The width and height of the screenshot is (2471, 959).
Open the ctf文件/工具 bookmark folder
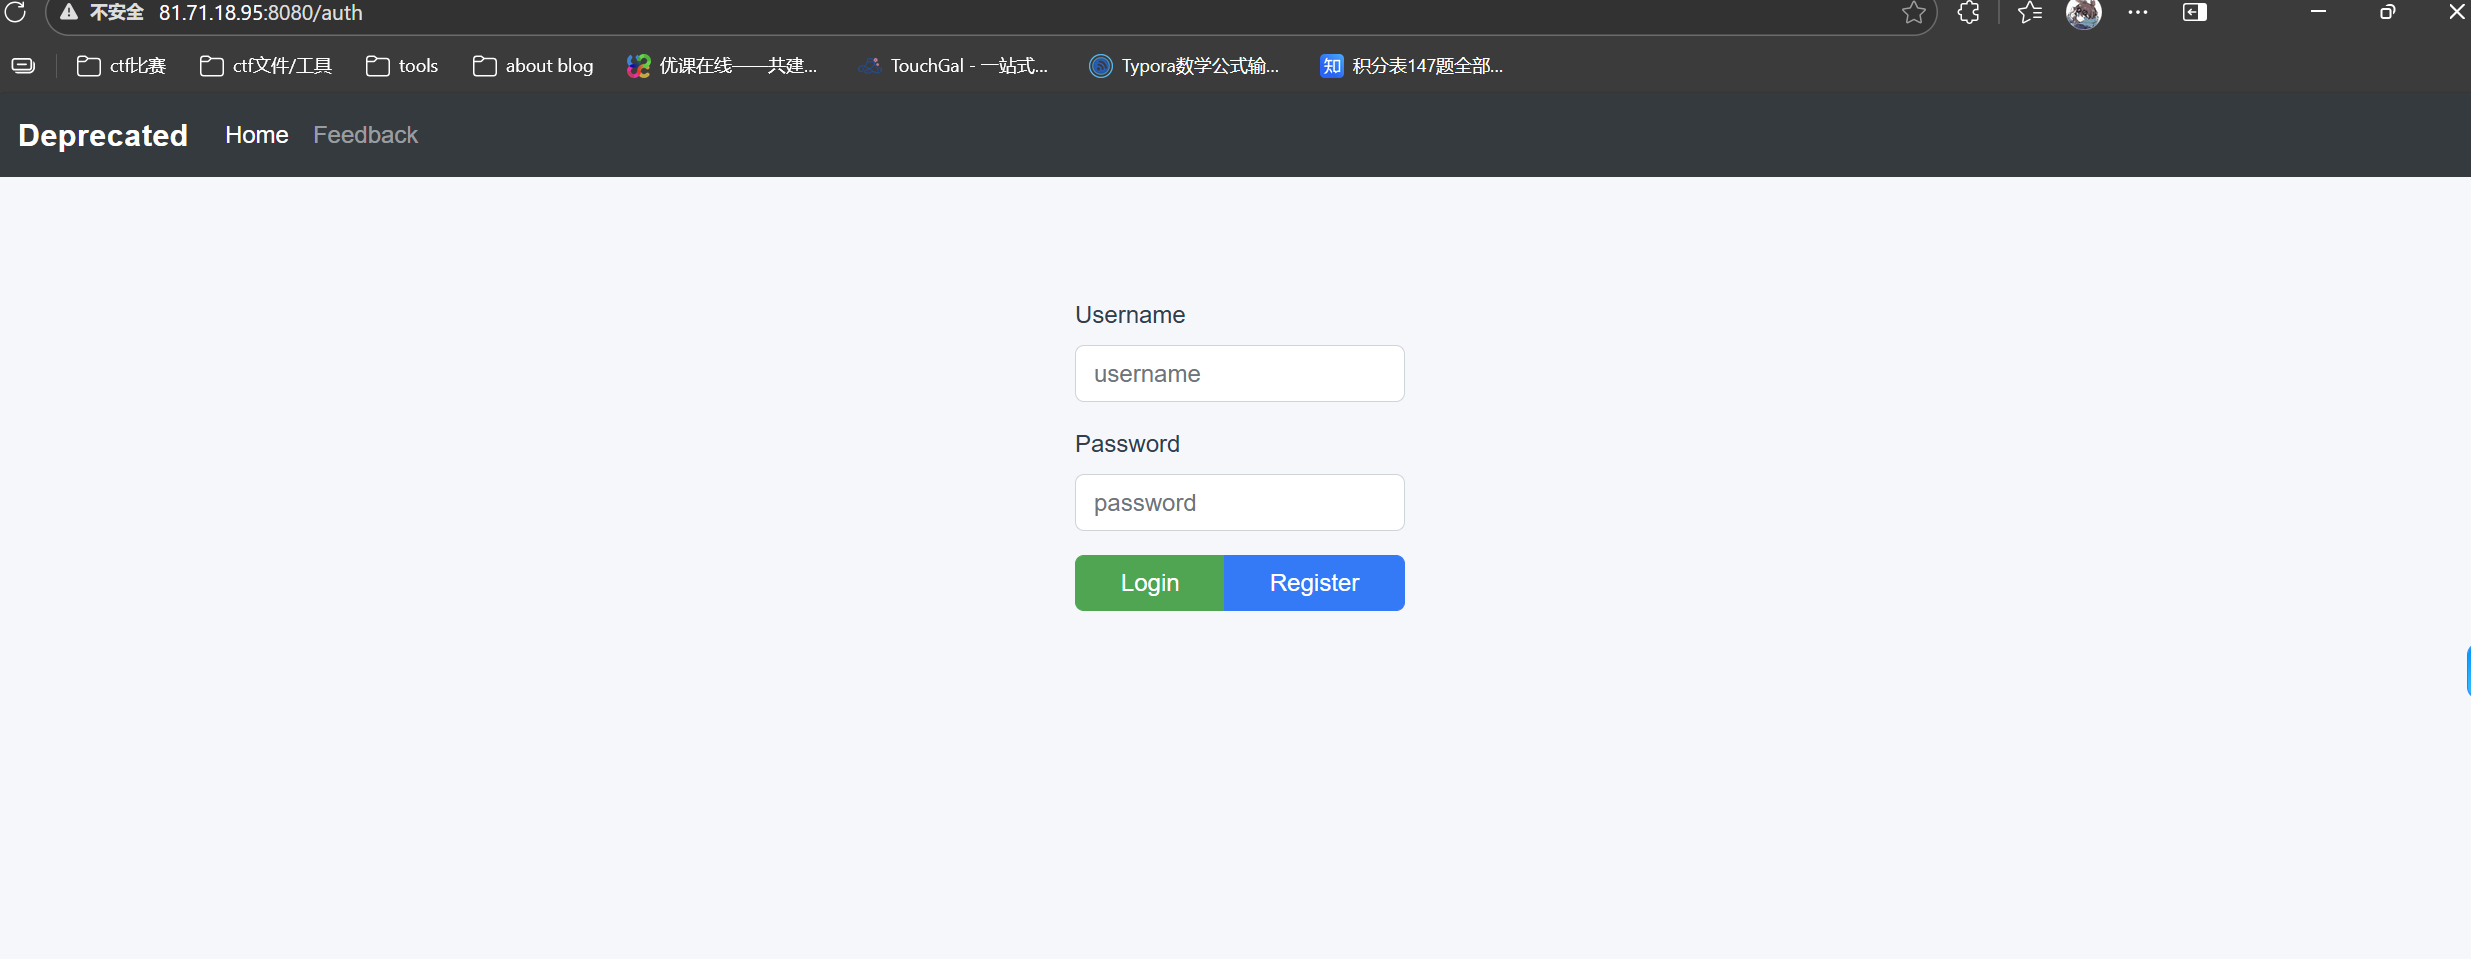point(266,66)
